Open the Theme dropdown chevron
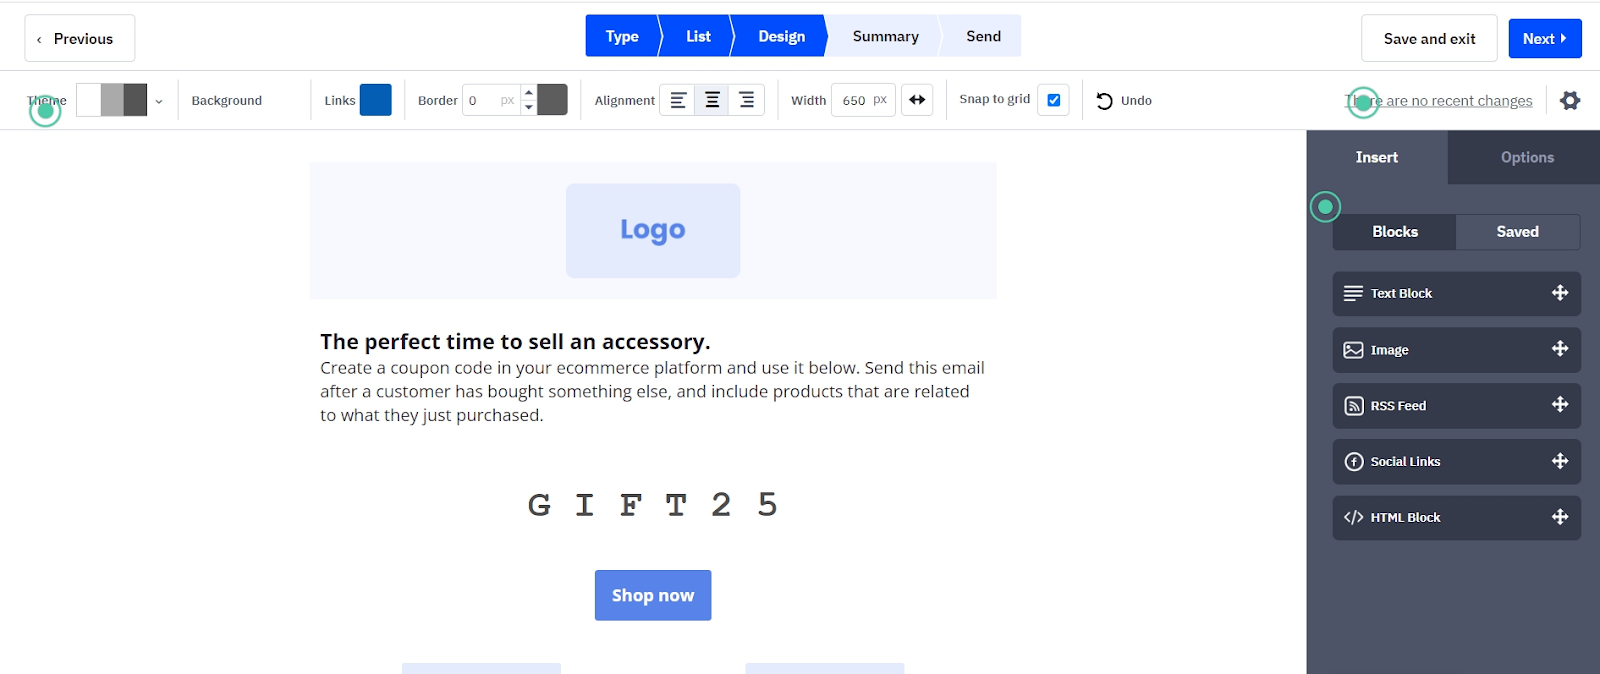The height and width of the screenshot is (674, 1600). 159,101
